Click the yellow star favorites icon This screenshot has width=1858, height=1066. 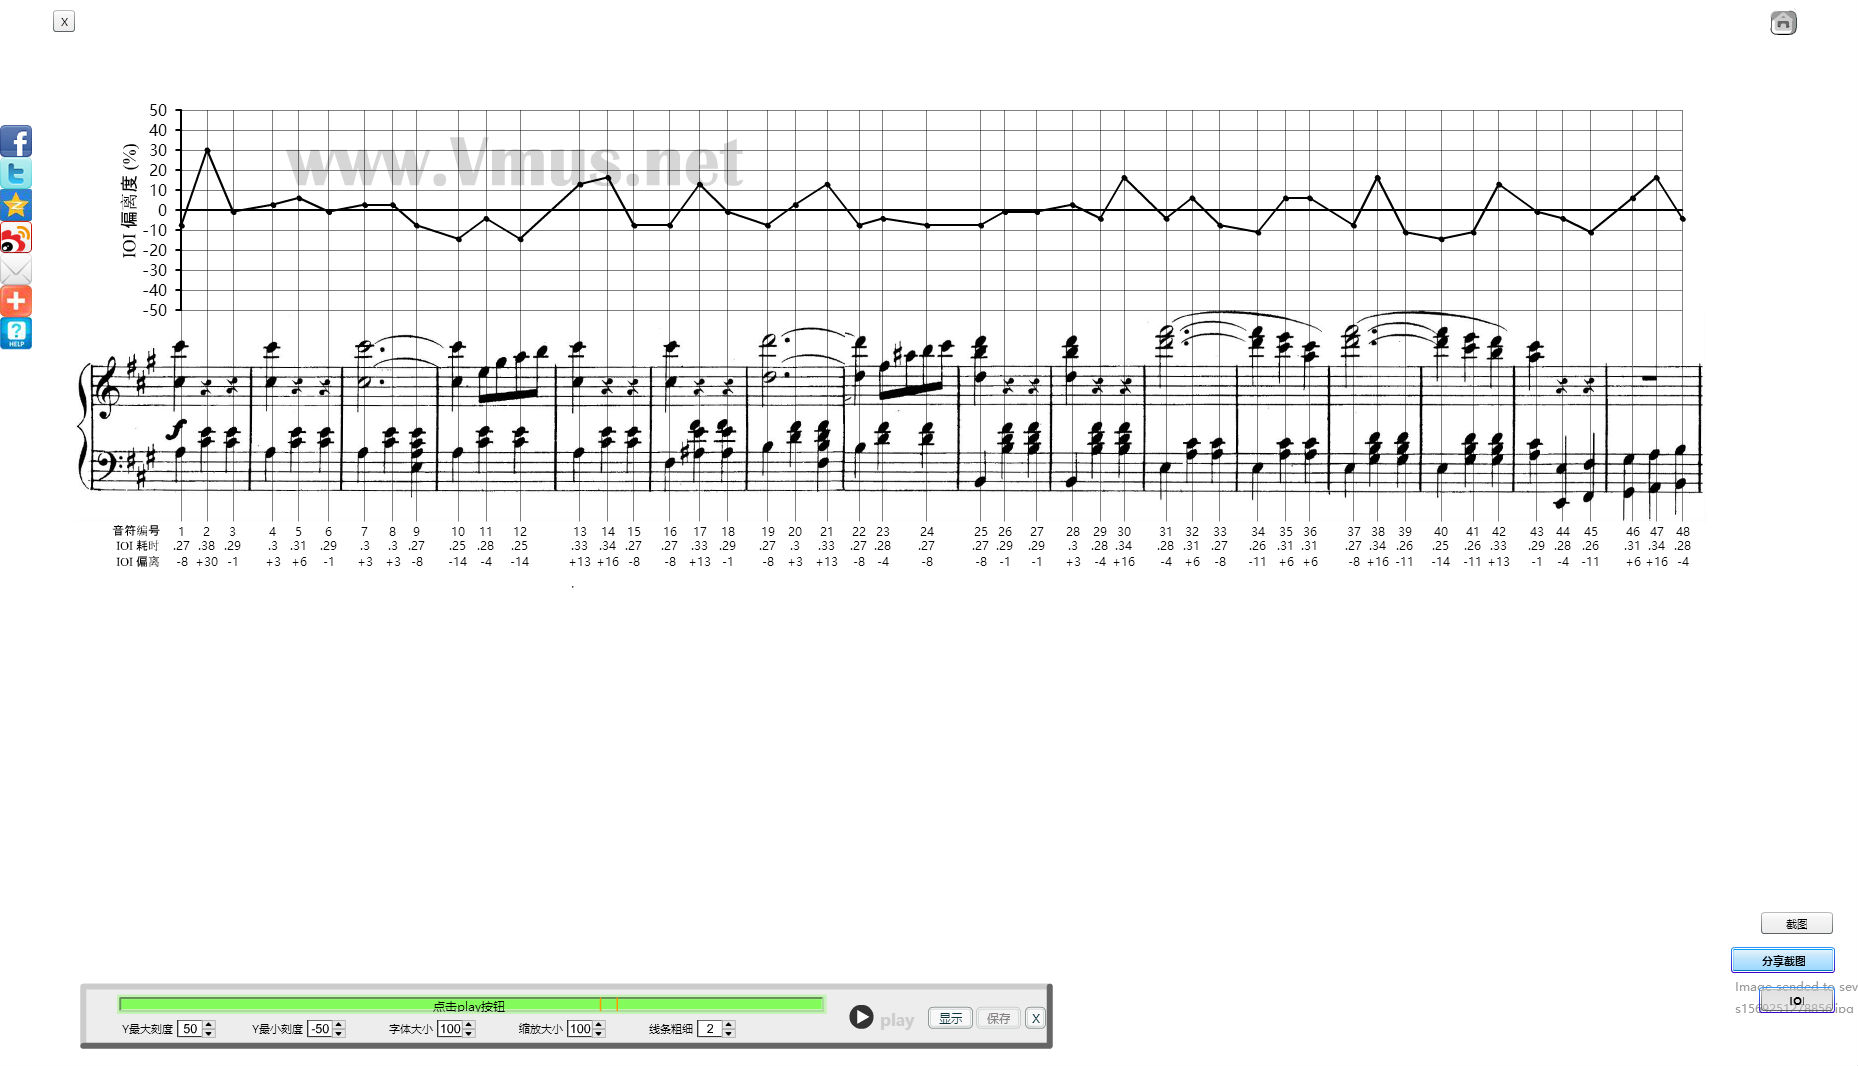pyautogui.click(x=16, y=205)
